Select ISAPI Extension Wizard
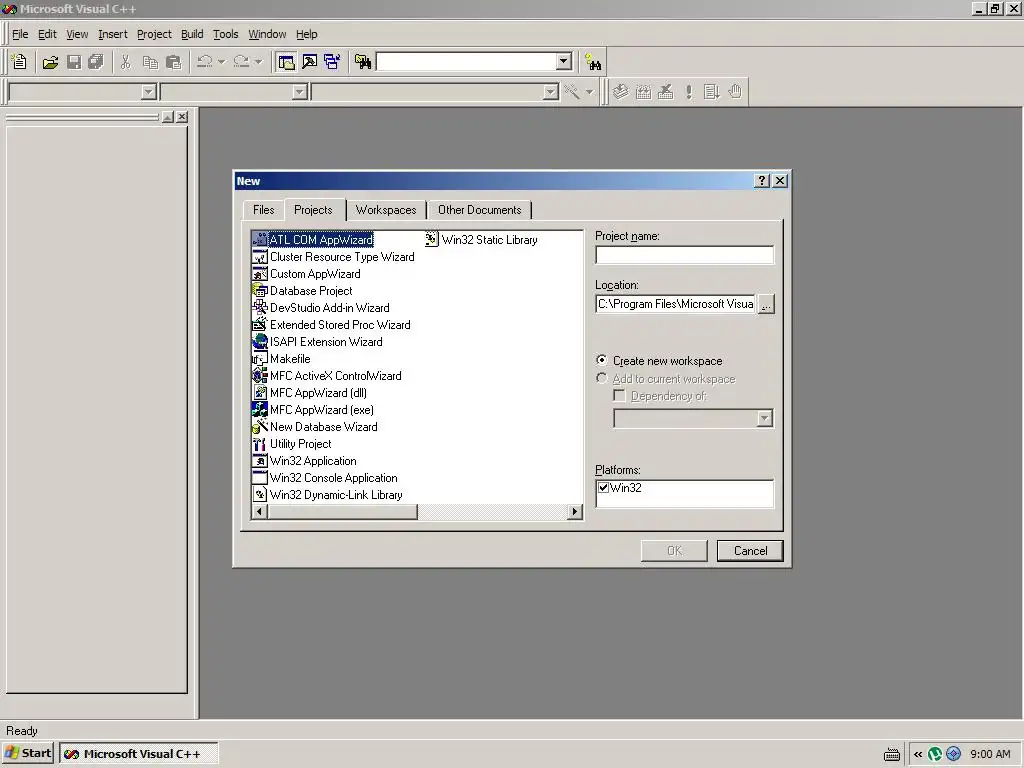Viewport: 1024px width, 768px height. click(318, 342)
